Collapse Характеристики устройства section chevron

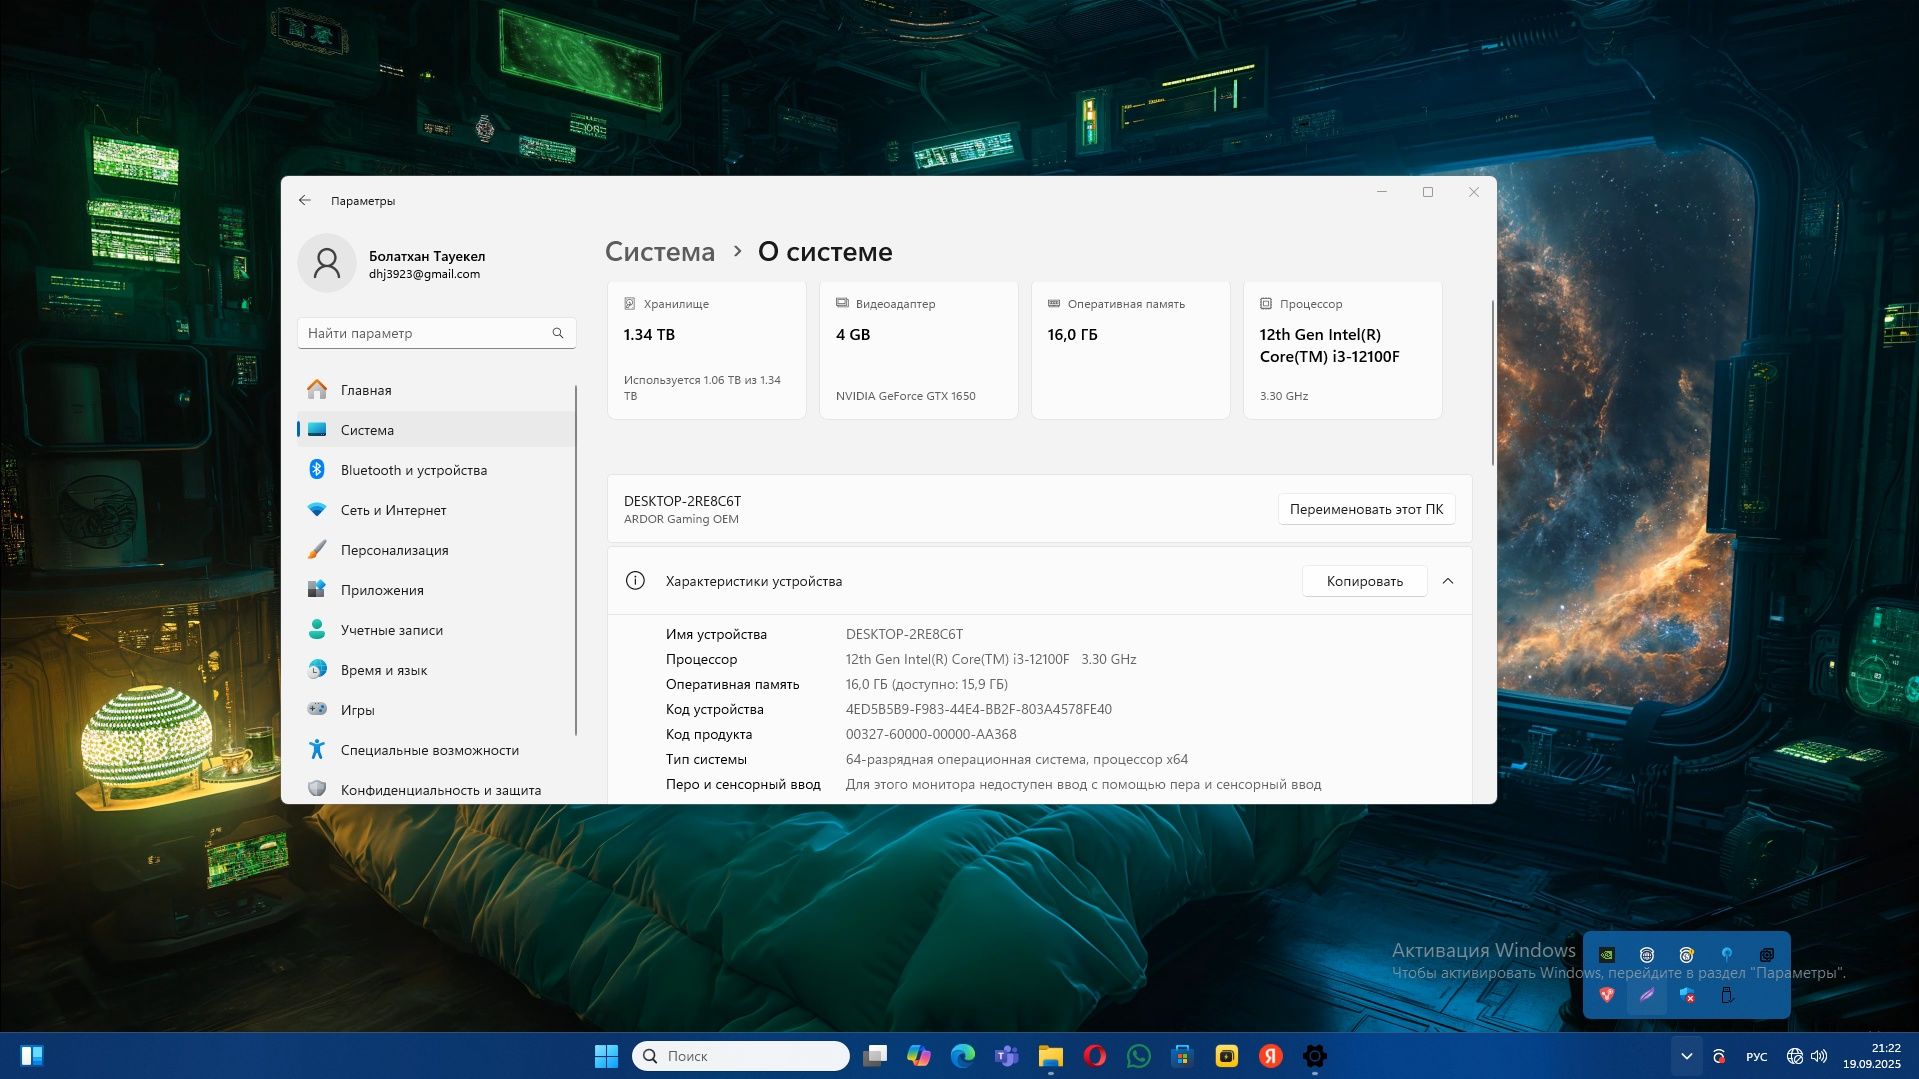click(x=1448, y=581)
